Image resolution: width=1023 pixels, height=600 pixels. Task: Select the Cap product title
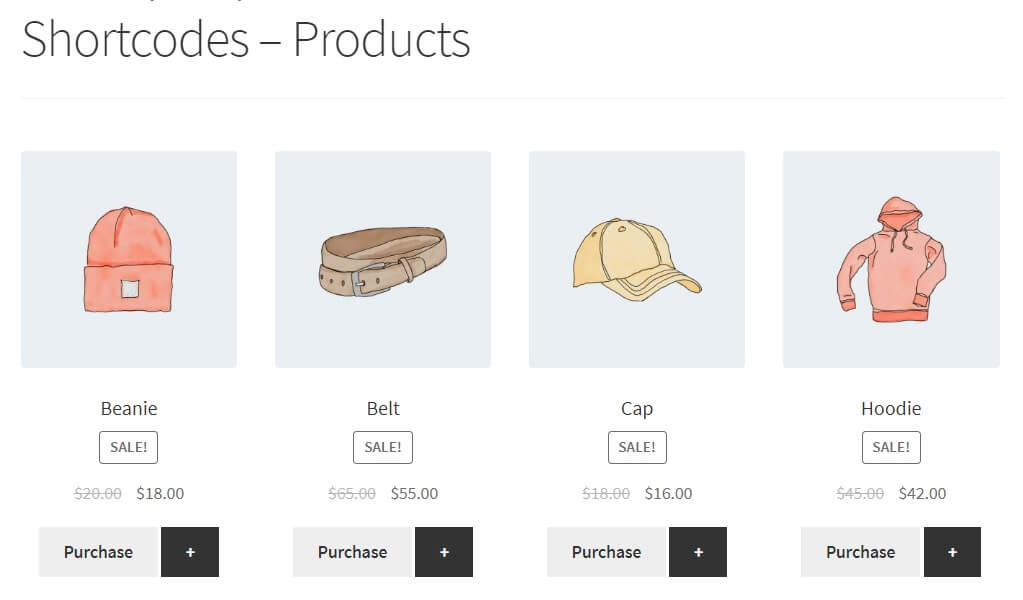tap(637, 409)
